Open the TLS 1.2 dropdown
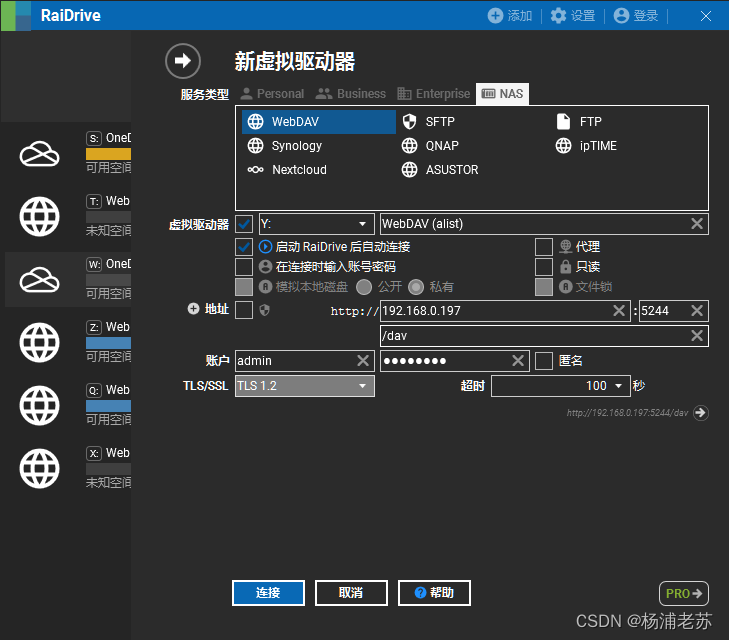 point(305,386)
